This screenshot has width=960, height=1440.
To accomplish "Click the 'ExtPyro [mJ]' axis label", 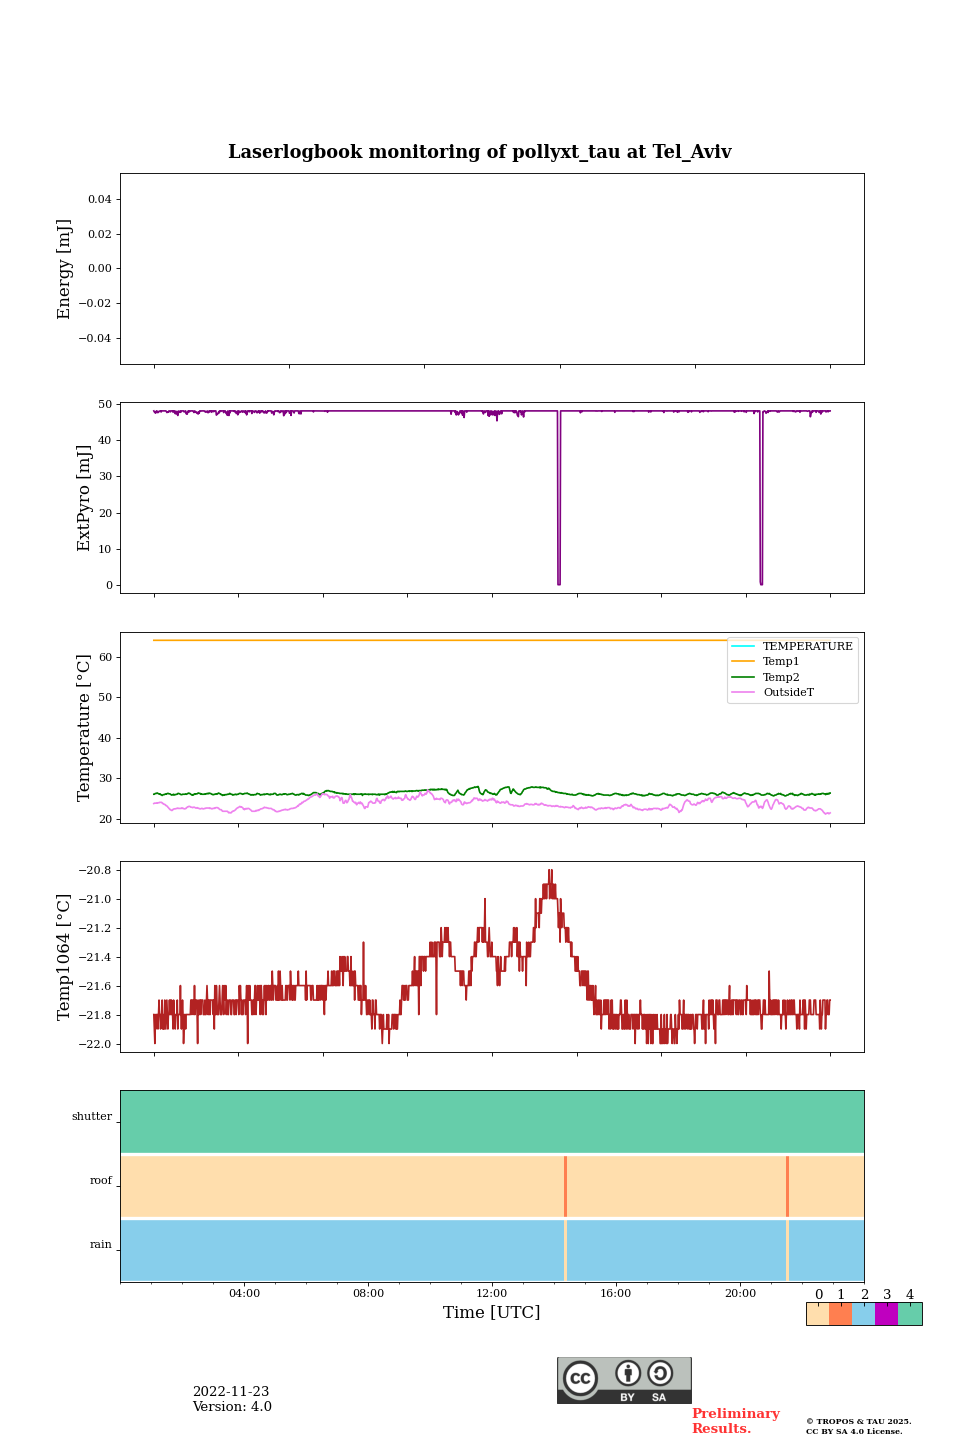I will coord(84,498).
